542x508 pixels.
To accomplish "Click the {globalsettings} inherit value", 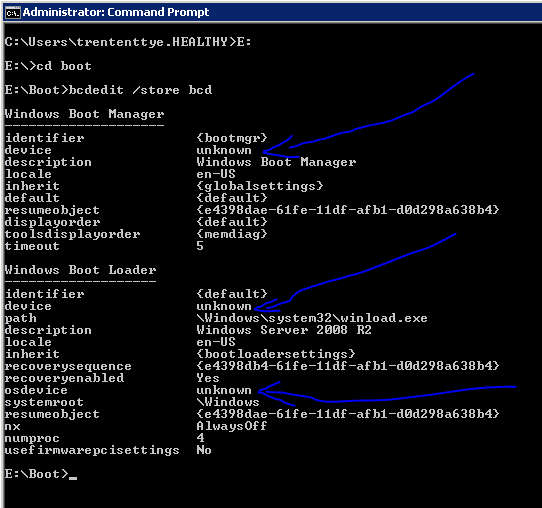I will [260, 186].
